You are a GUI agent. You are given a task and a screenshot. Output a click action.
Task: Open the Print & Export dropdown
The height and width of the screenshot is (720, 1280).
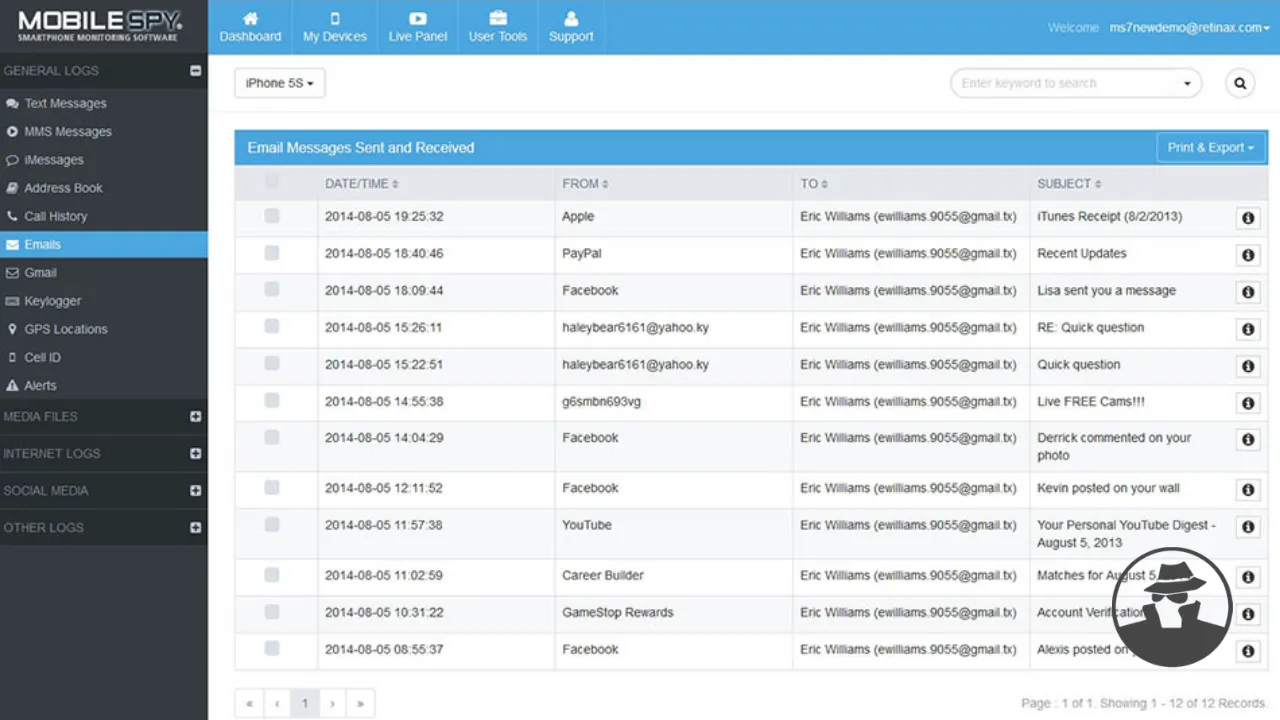[x=1211, y=148]
